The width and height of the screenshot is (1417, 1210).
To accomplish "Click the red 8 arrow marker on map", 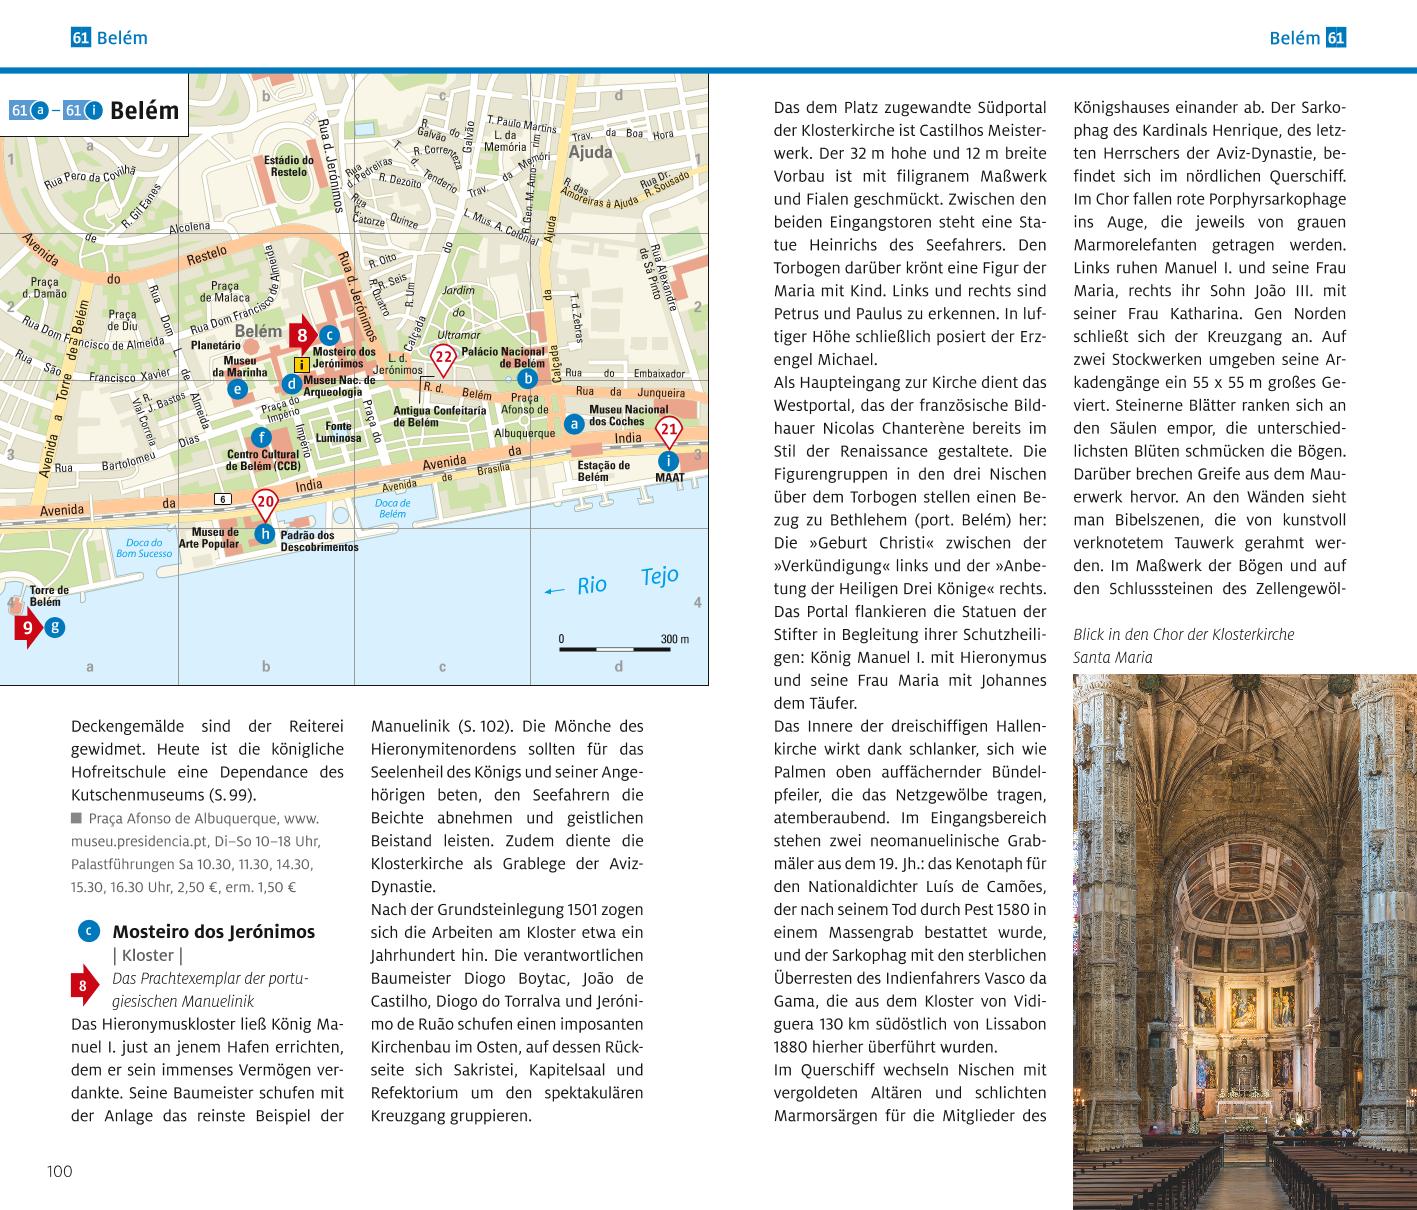I will click(303, 336).
